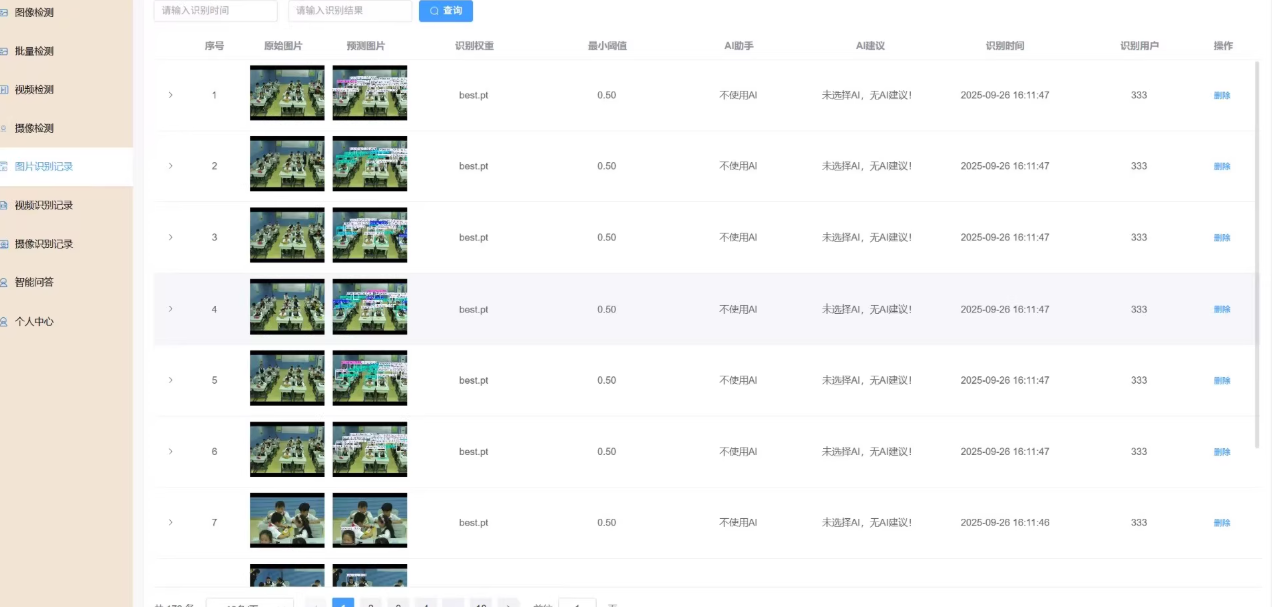This screenshot has height=607, width=1272.
Task: Click the 预测图片 column header
Action: click(x=366, y=46)
